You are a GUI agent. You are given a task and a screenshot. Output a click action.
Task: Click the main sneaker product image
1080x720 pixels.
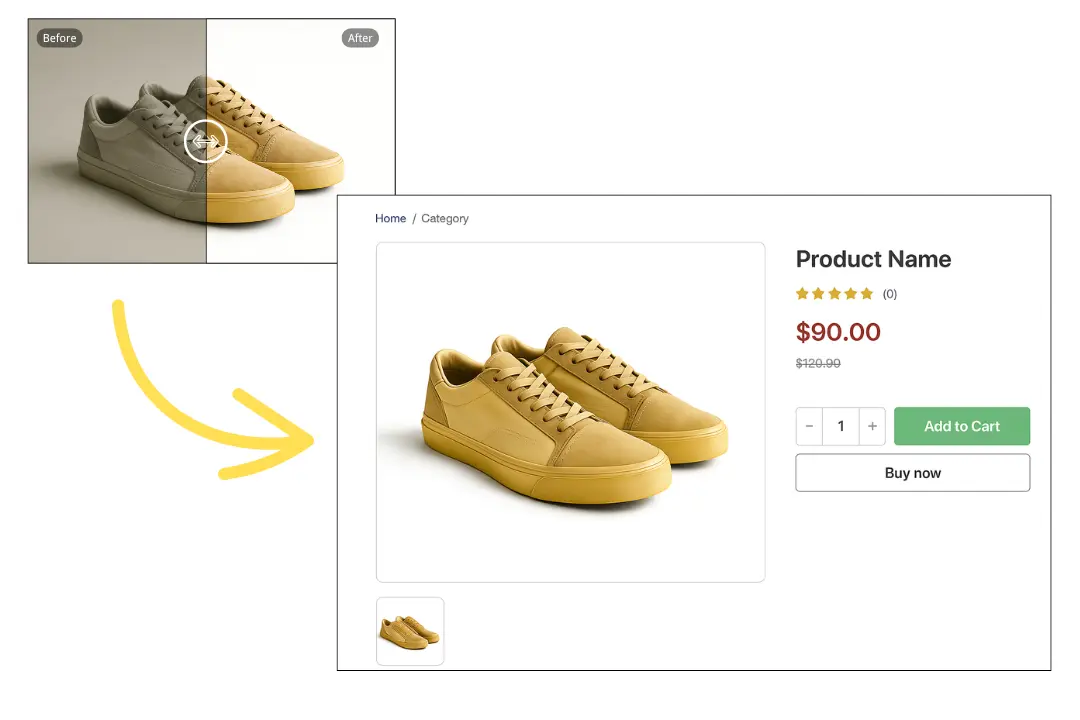coord(570,411)
